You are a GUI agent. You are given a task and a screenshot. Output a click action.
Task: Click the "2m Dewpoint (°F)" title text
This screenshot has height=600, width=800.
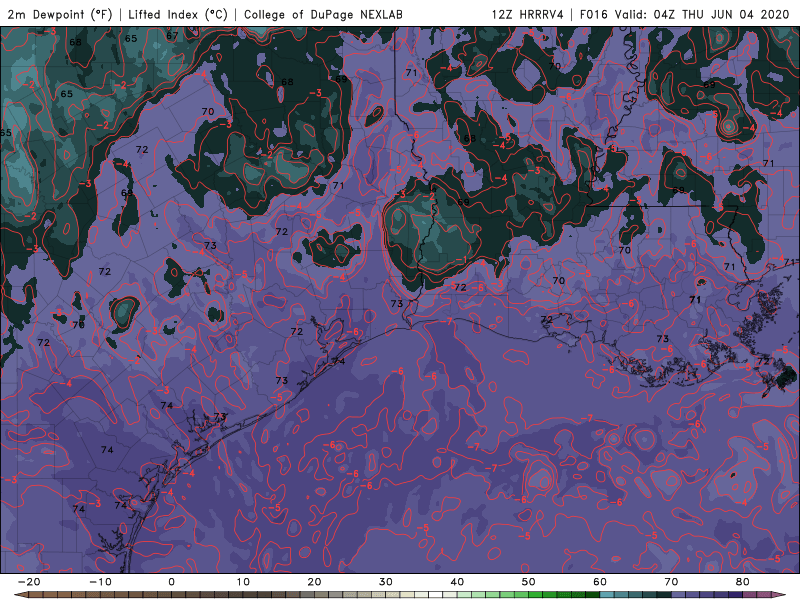pos(59,14)
